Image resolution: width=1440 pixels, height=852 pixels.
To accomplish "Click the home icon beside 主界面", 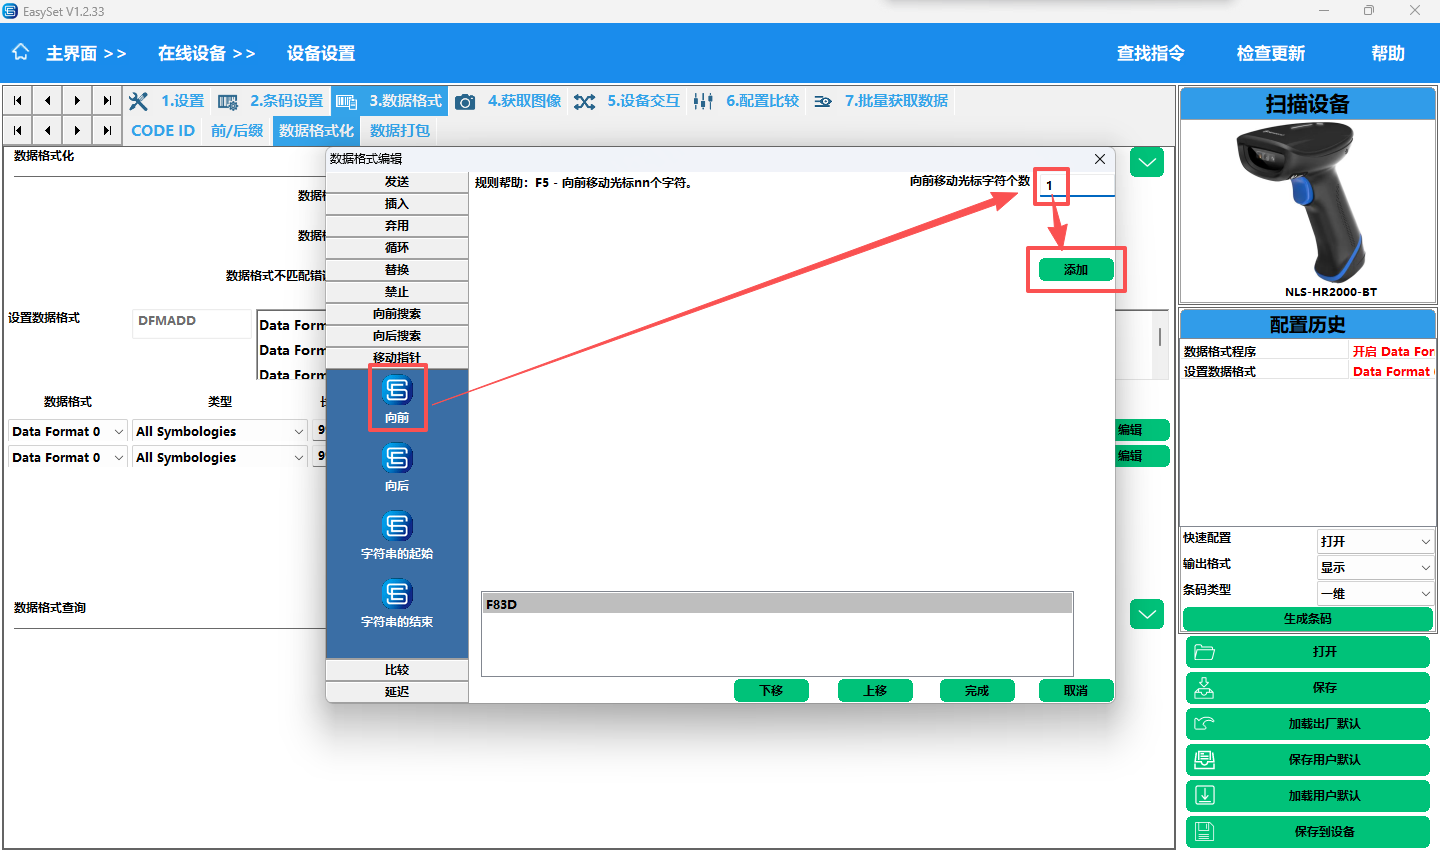I will click(21, 52).
